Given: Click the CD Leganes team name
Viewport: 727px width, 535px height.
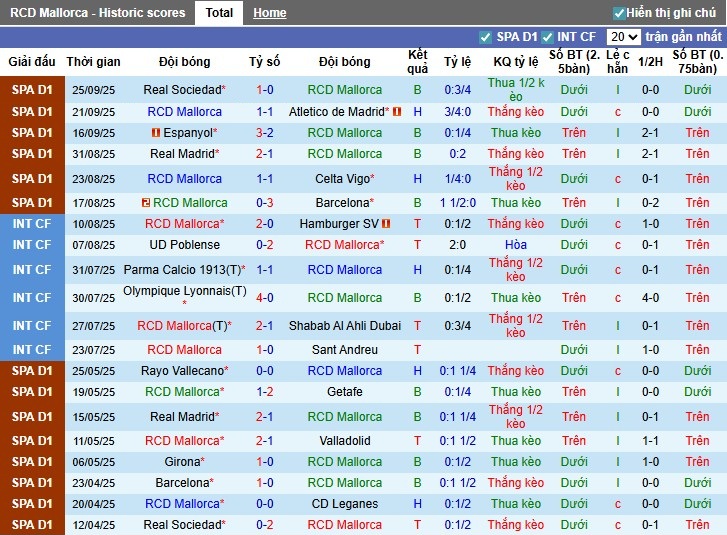Looking at the screenshot, I should tap(344, 504).
